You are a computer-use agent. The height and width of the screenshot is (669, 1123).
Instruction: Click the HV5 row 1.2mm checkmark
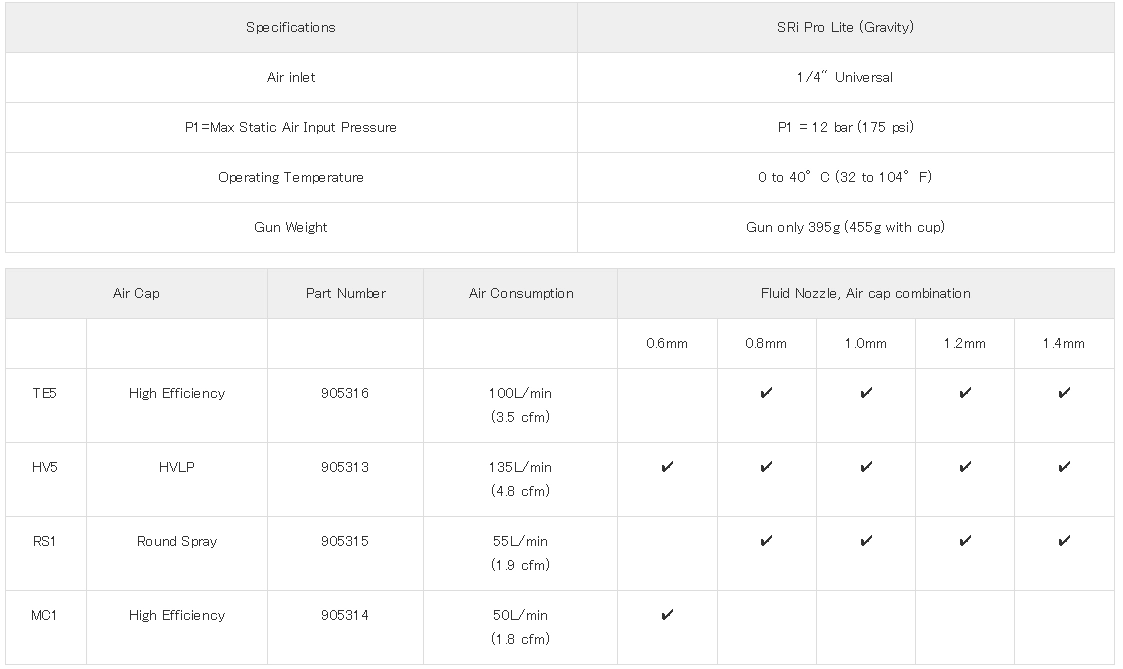point(965,467)
